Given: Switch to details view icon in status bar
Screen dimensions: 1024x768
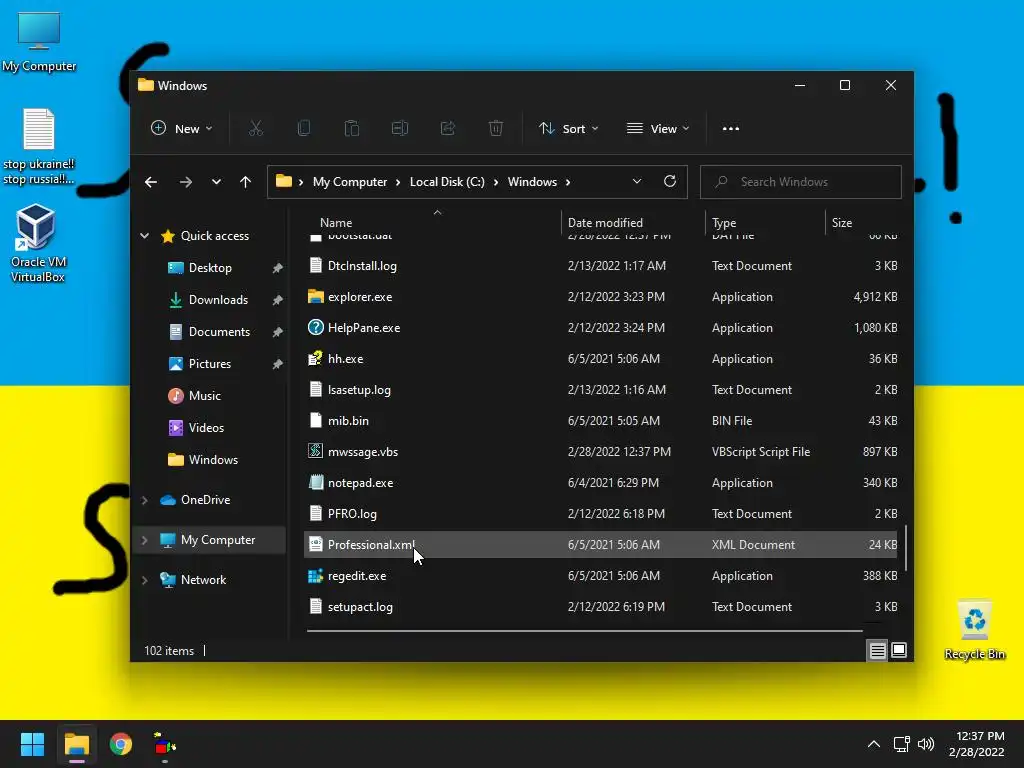Looking at the screenshot, I should 877,650.
